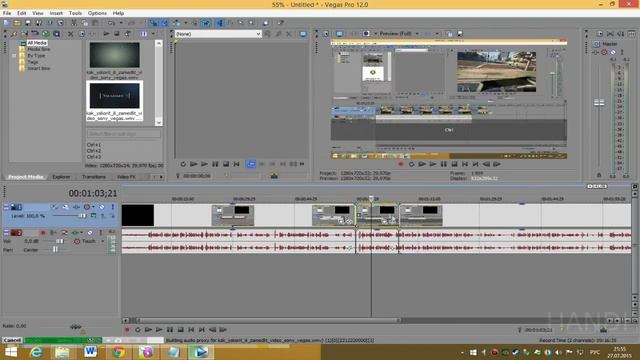Arm audio track 2 for record
This screenshot has width=640, height=360.
(x=43, y=233)
